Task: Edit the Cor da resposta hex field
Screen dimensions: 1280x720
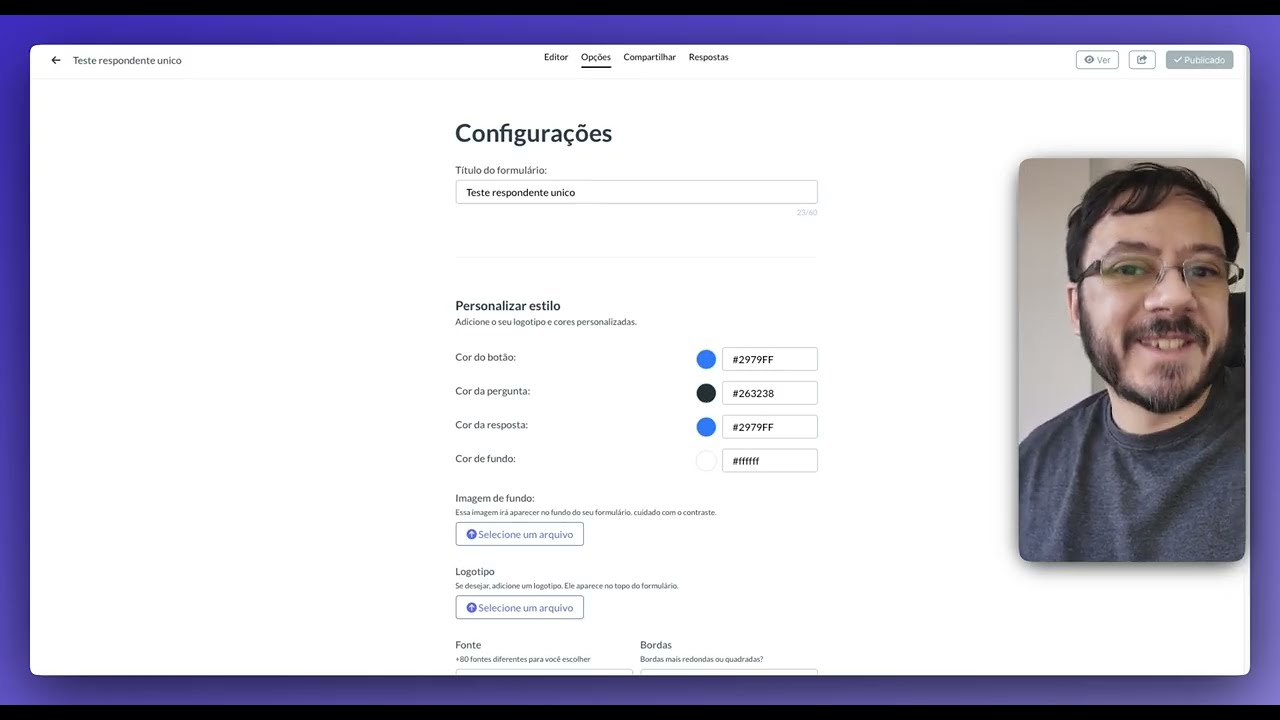Action: 770,427
